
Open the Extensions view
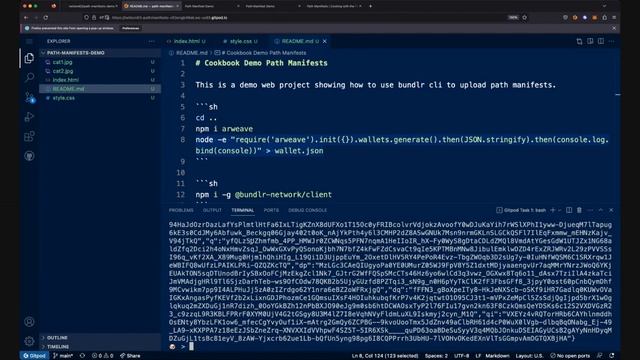point(29,136)
